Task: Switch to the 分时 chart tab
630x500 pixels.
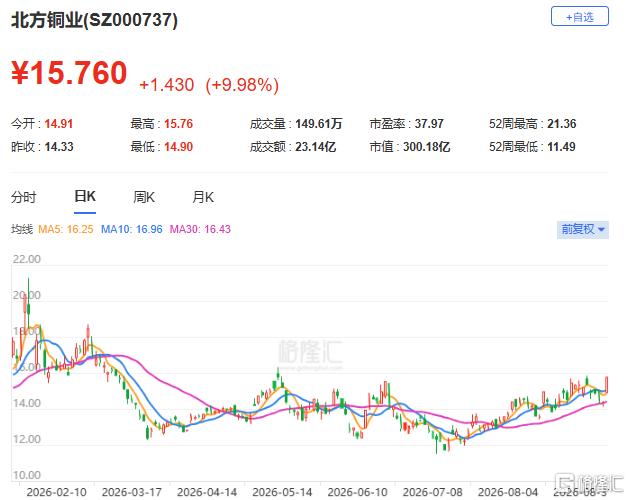Action: pos(24,197)
